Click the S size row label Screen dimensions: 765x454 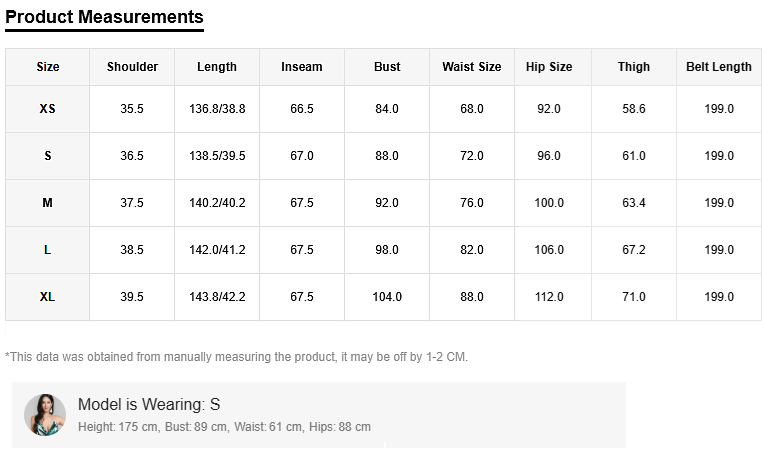pyautogui.click(x=47, y=156)
